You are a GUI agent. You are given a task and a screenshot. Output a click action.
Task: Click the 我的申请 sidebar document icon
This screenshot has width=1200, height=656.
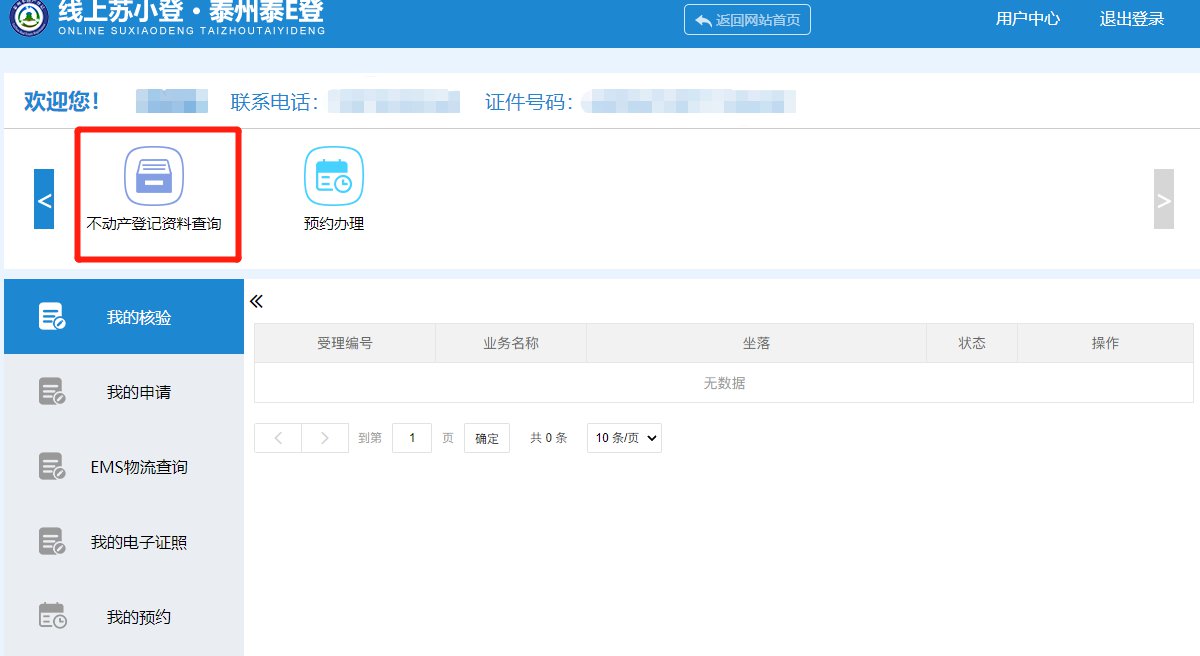point(52,392)
